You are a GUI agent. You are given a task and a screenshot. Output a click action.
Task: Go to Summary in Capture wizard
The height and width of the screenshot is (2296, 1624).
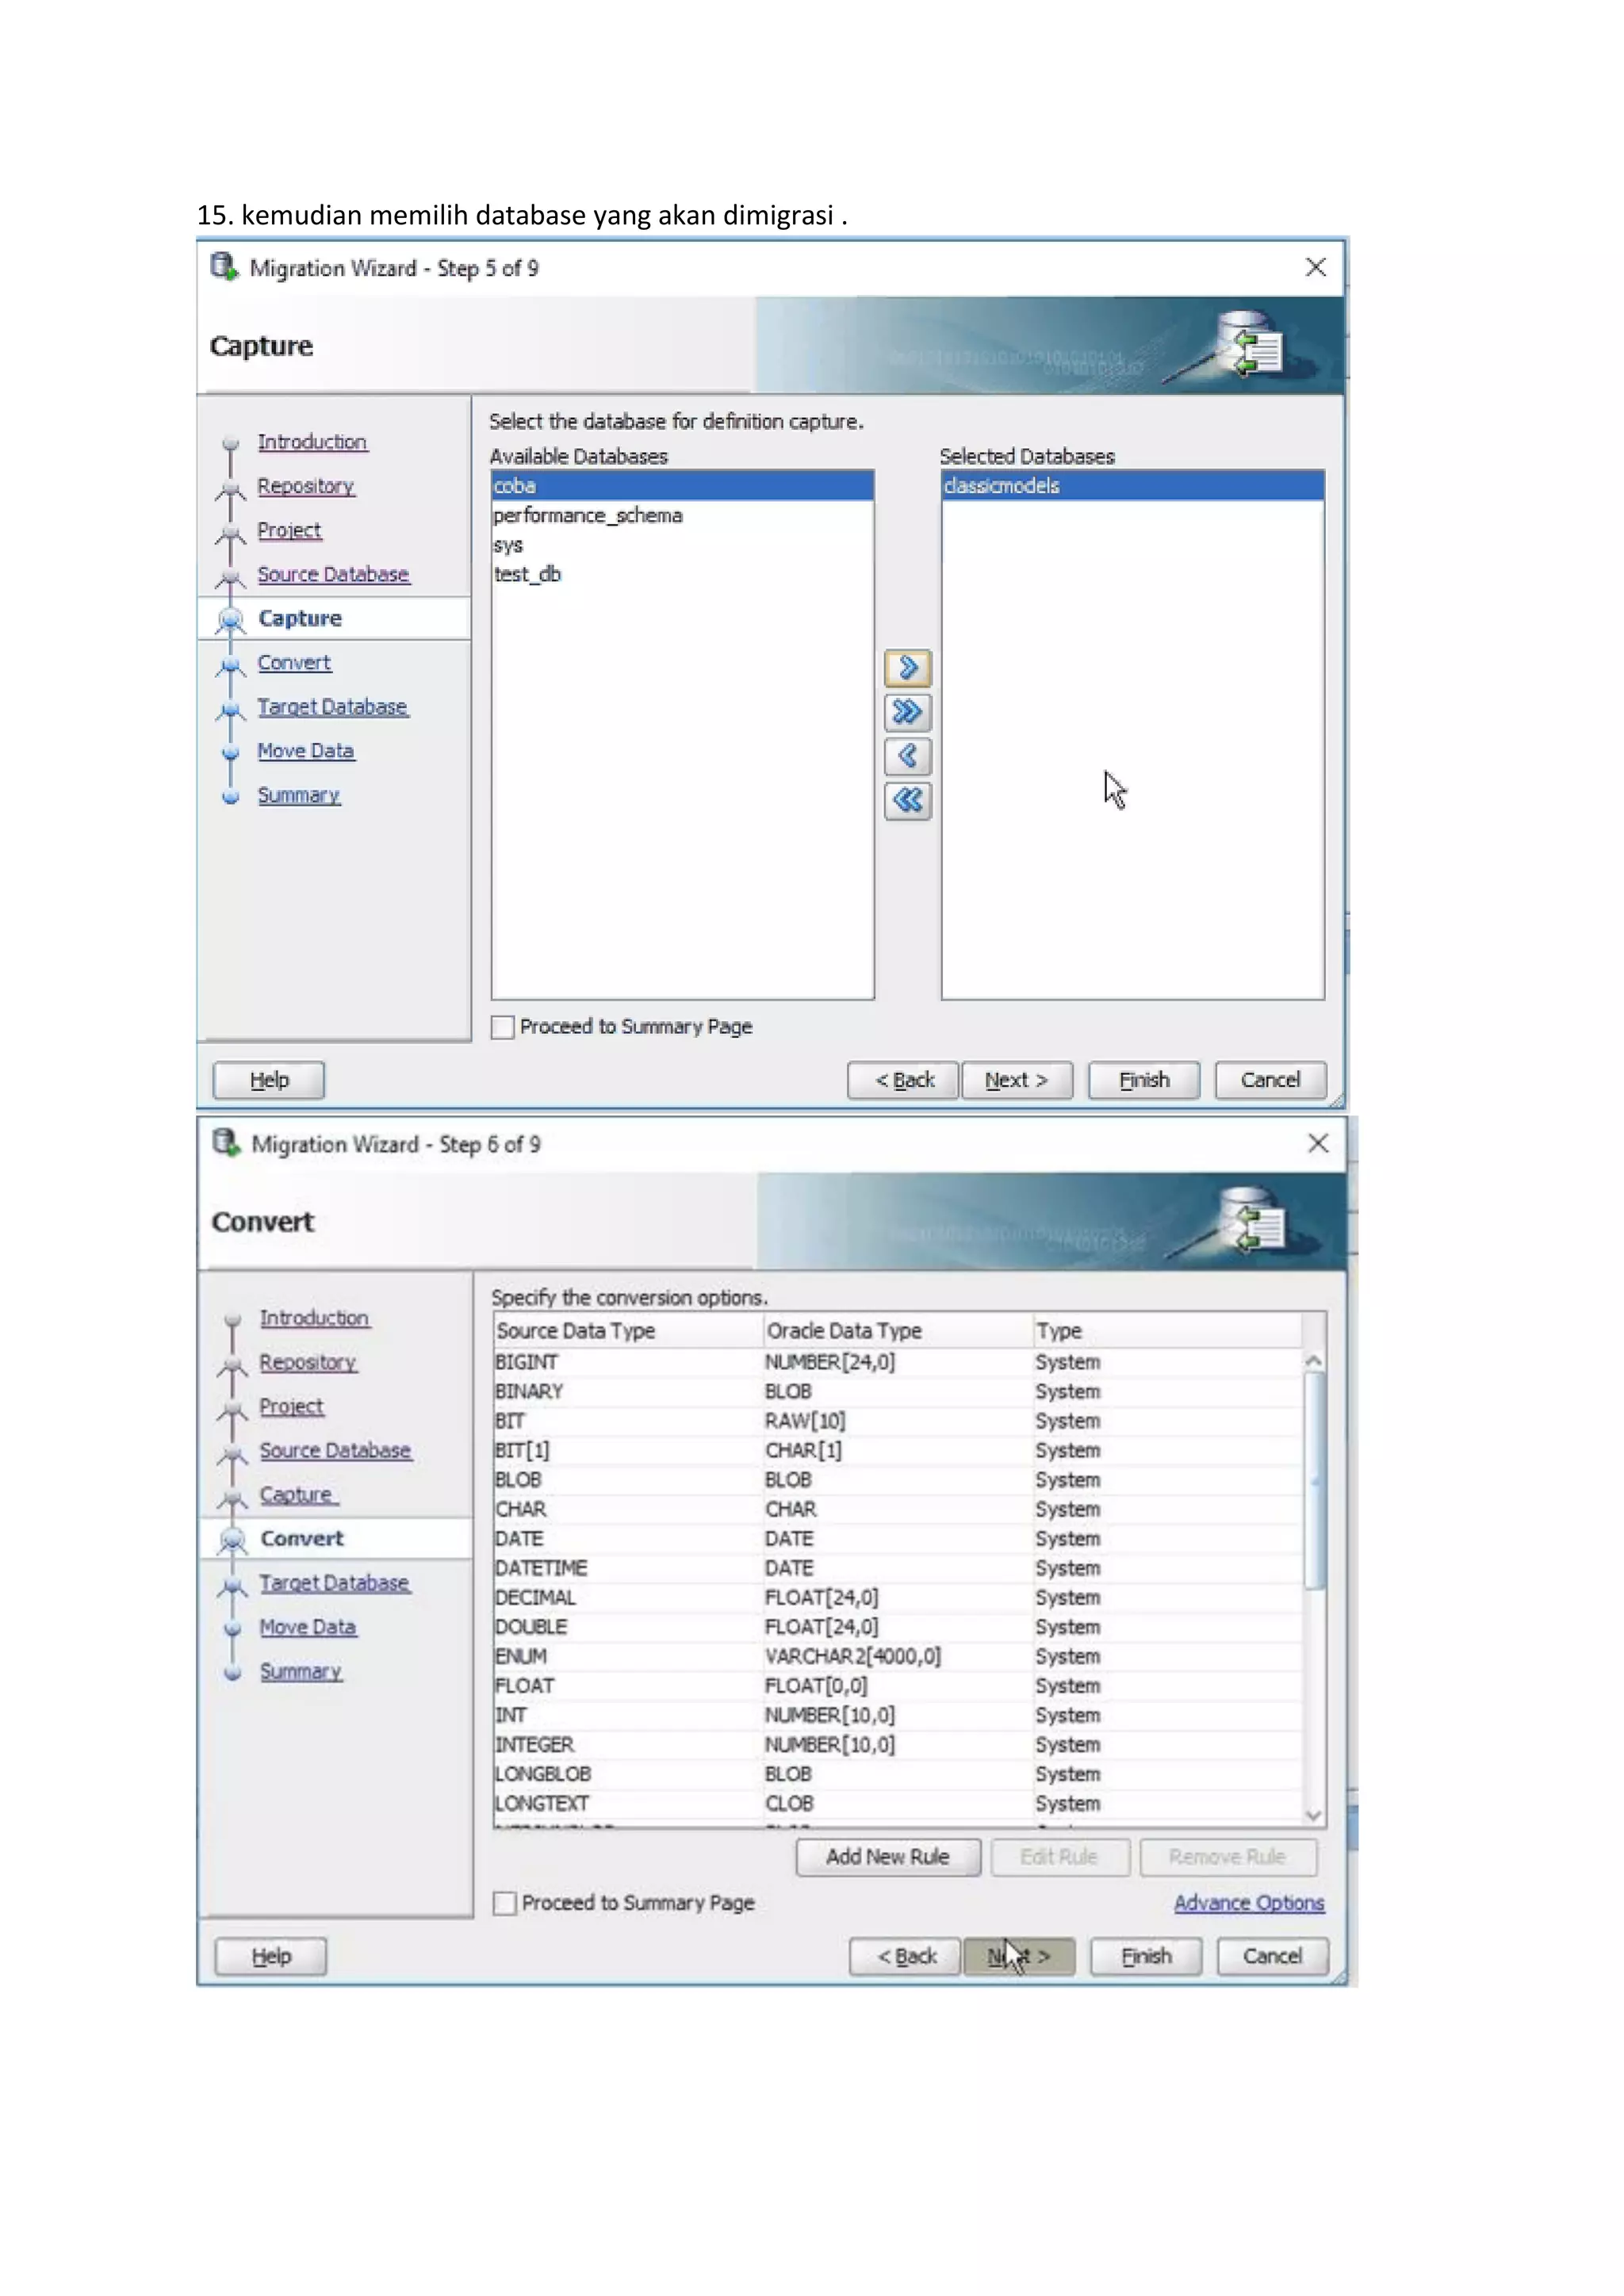click(299, 795)
